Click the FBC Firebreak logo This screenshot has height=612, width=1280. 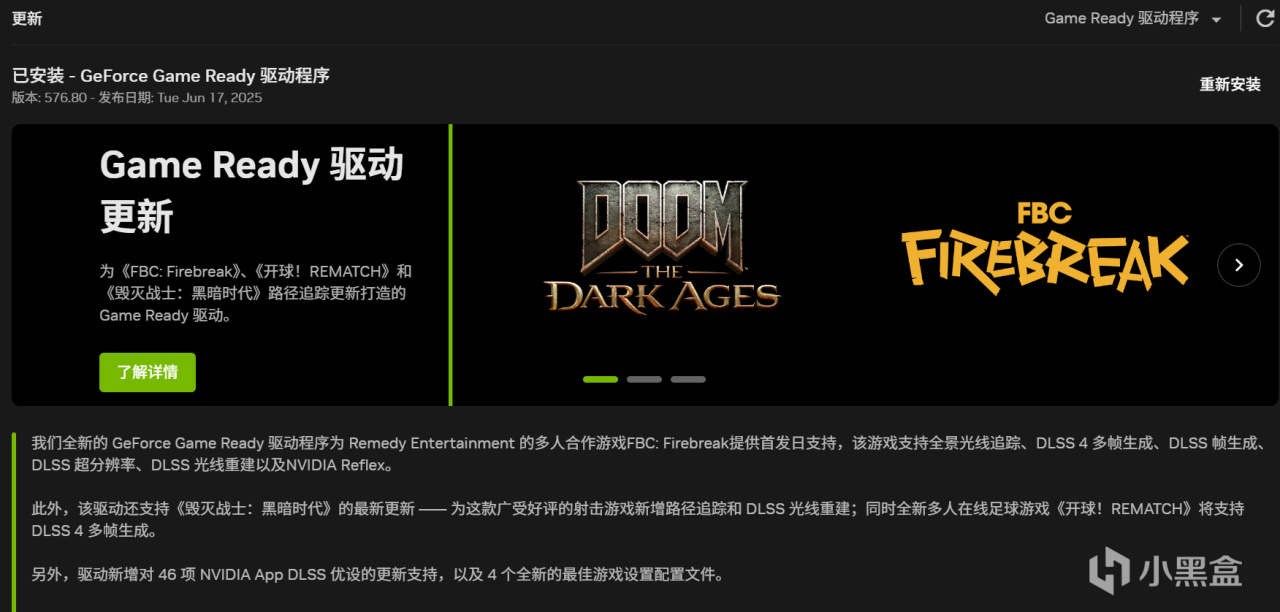tap(1045, 246)
